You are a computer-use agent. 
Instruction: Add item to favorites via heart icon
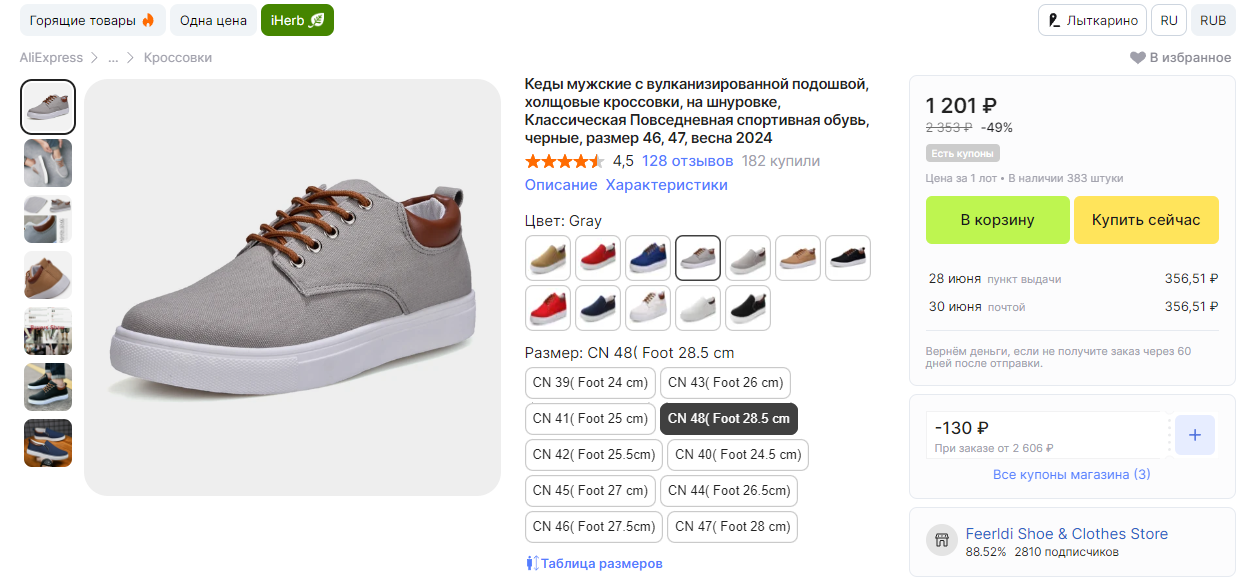point(1137,58)
